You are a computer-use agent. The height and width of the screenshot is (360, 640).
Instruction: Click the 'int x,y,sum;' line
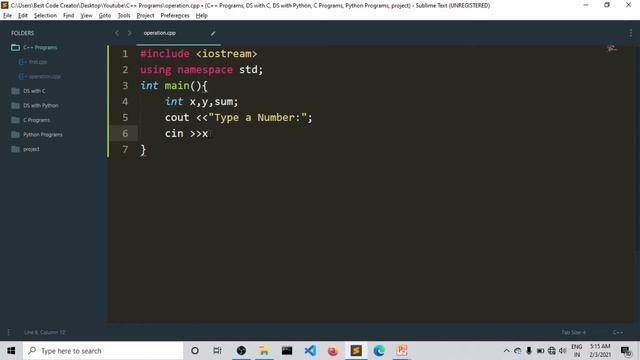(x=202, y=102)
